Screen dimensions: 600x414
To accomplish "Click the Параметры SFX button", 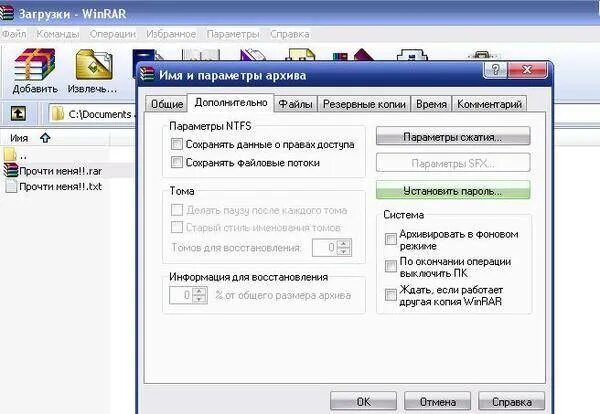I will tap(453, 163).
